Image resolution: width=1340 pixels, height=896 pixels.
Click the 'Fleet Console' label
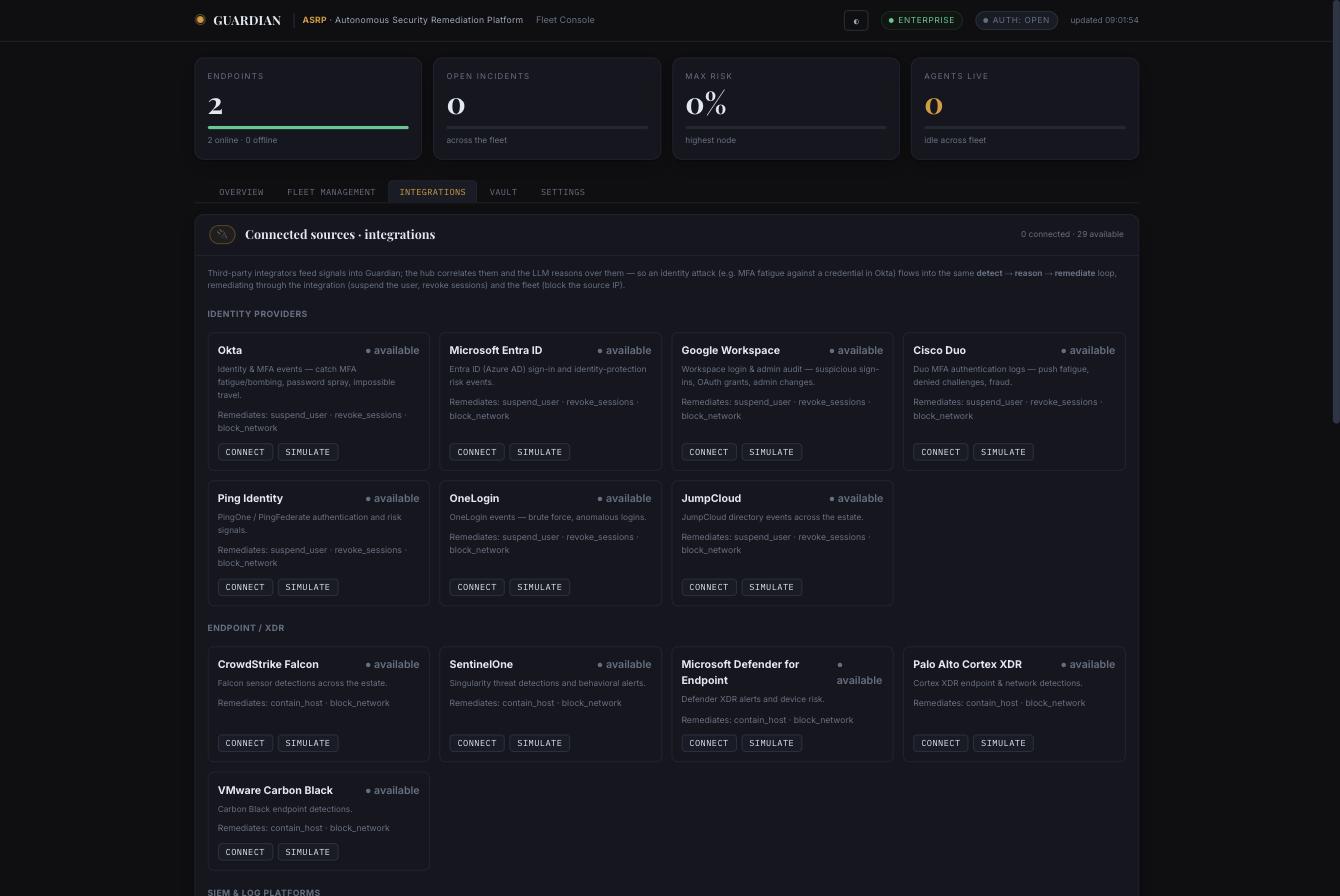pyautogui.click(x=565, y=20)
